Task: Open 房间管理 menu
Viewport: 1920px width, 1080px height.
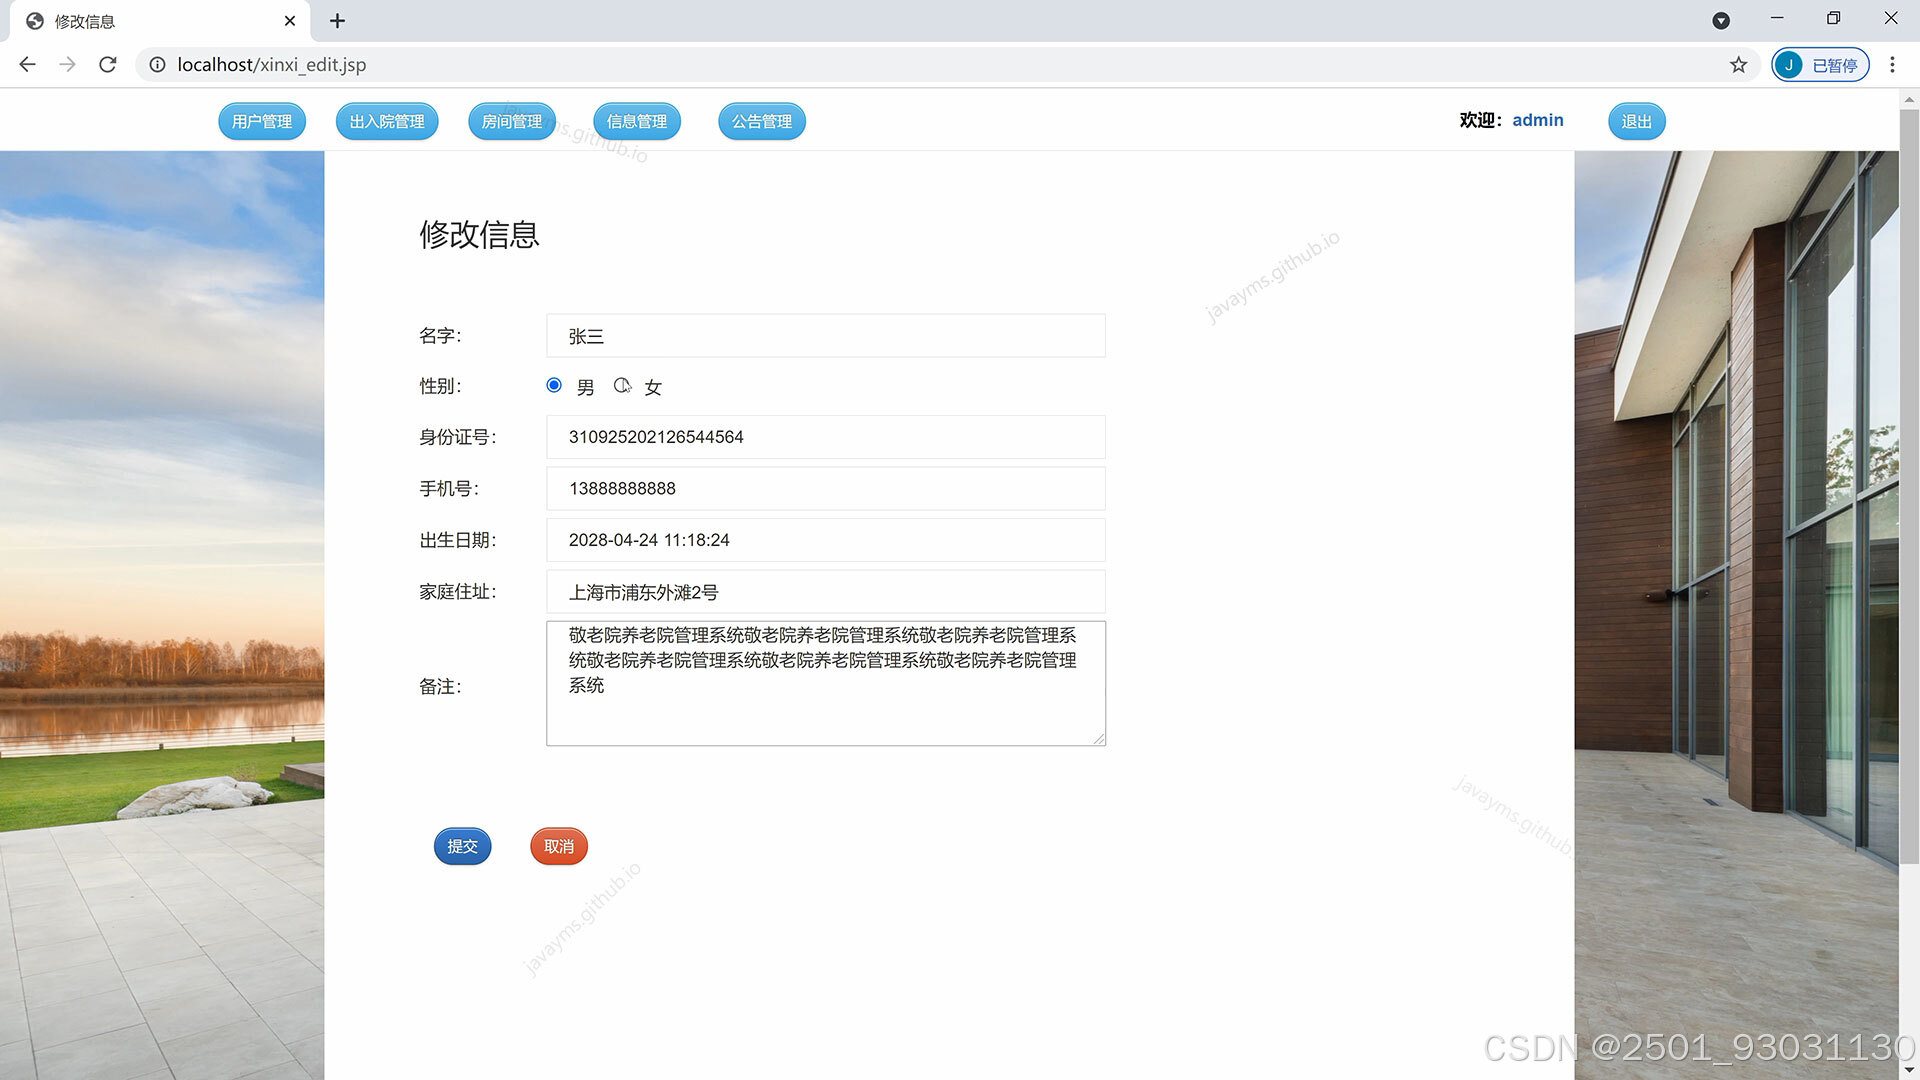Action: pyautogui.click(x=512, y=121)
